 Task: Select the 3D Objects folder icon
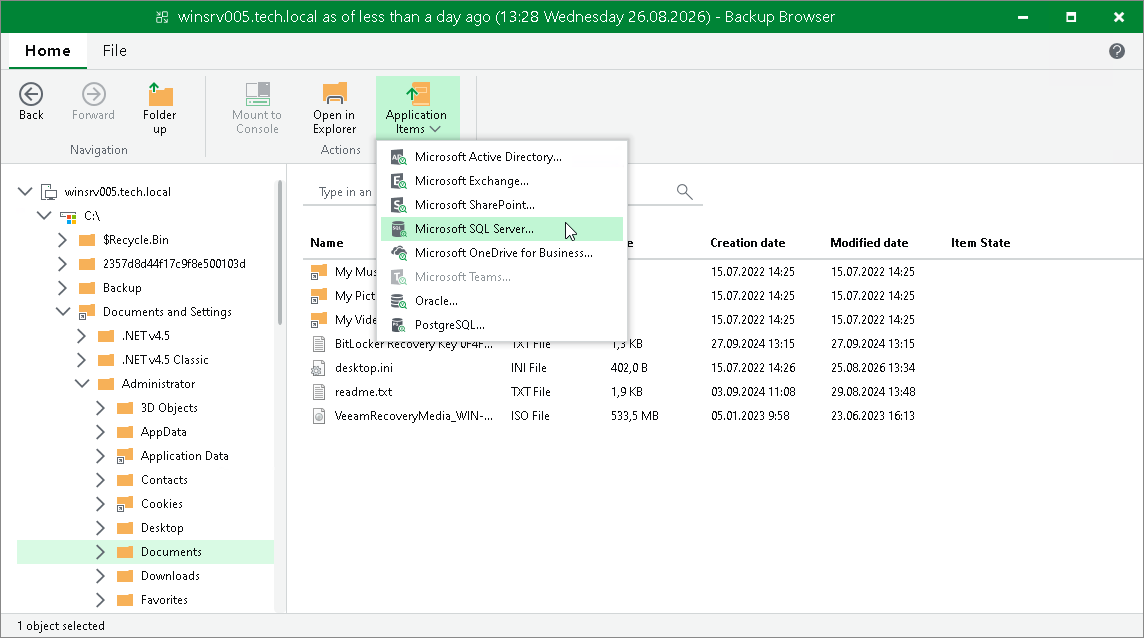pyautogui.click(x=125, y=408)
